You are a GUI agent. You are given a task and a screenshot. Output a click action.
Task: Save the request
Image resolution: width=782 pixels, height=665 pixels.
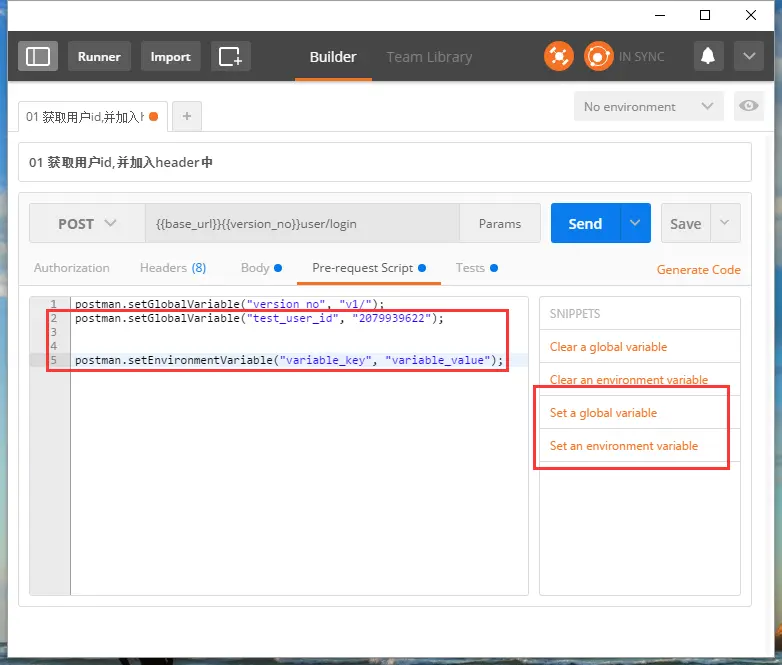click(685, 223)
